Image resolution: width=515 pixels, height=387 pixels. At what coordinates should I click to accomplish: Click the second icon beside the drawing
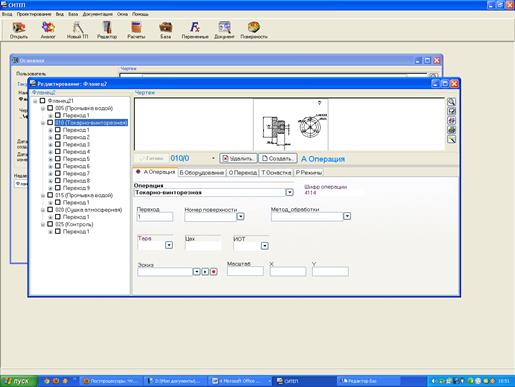pyautogui.click(x=451, y=111)
